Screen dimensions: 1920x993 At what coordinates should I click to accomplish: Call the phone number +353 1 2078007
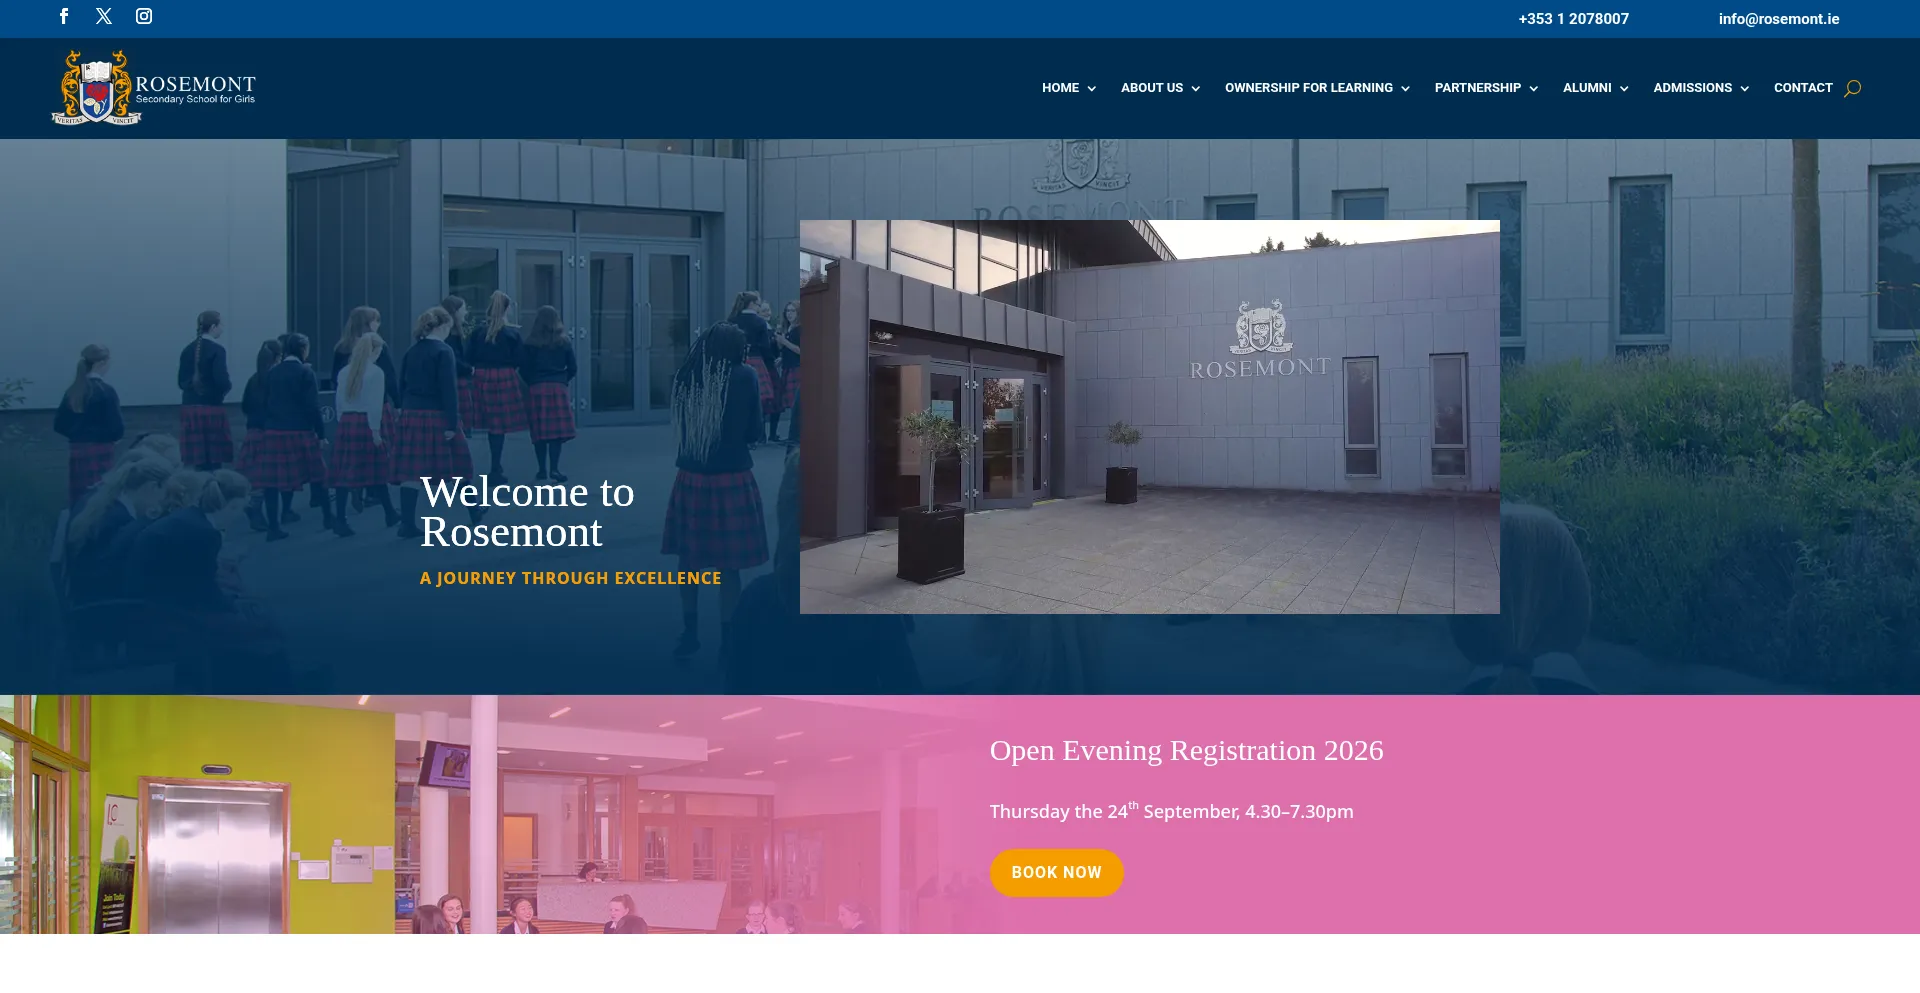1574,19
